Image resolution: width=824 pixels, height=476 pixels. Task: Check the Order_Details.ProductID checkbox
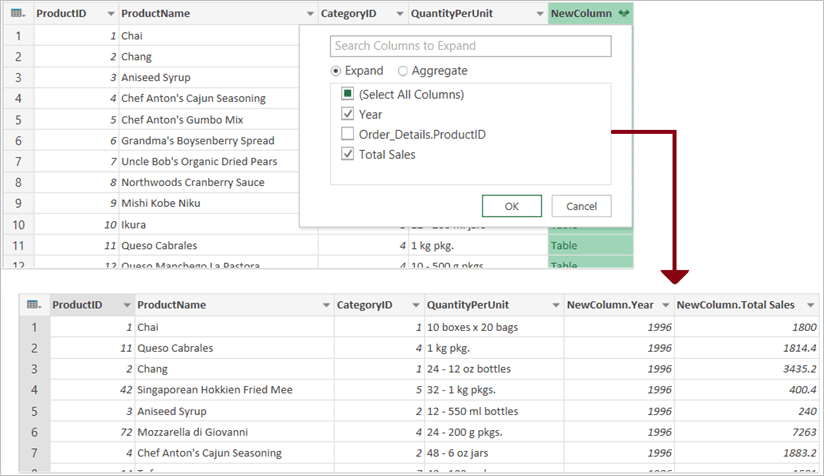click(346, 134)
